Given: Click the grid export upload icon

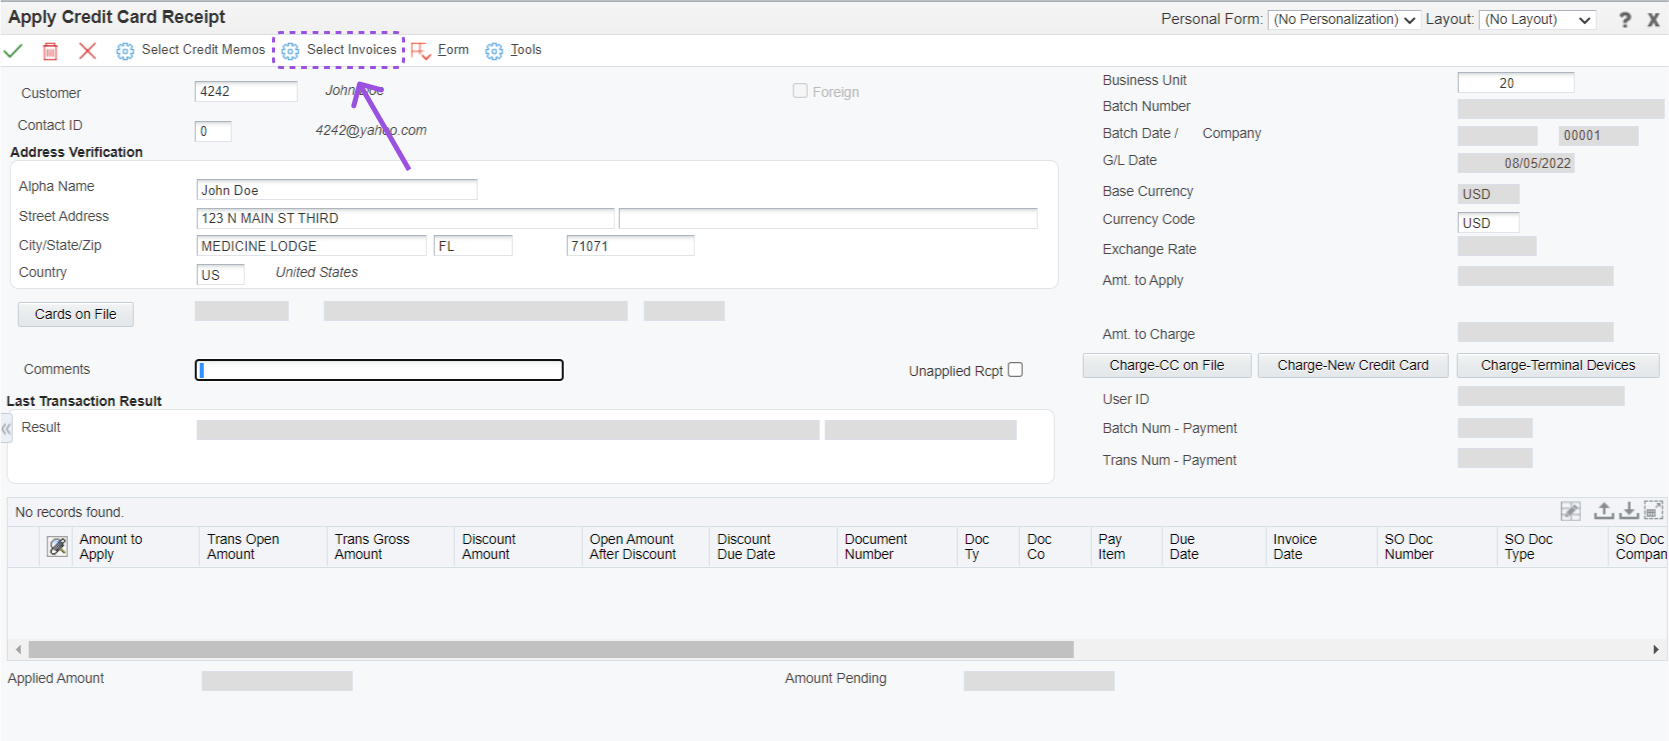Looking at the screenshot, I should coord(1603,511).
